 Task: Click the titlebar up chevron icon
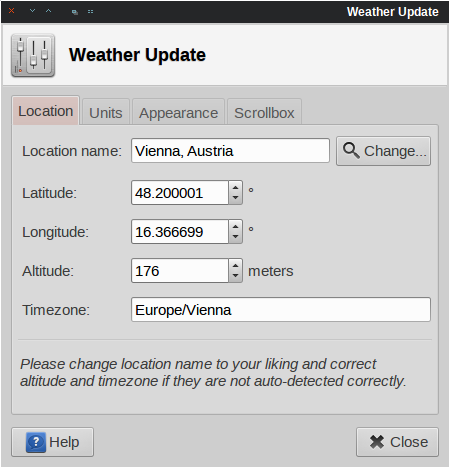(49, 11)
